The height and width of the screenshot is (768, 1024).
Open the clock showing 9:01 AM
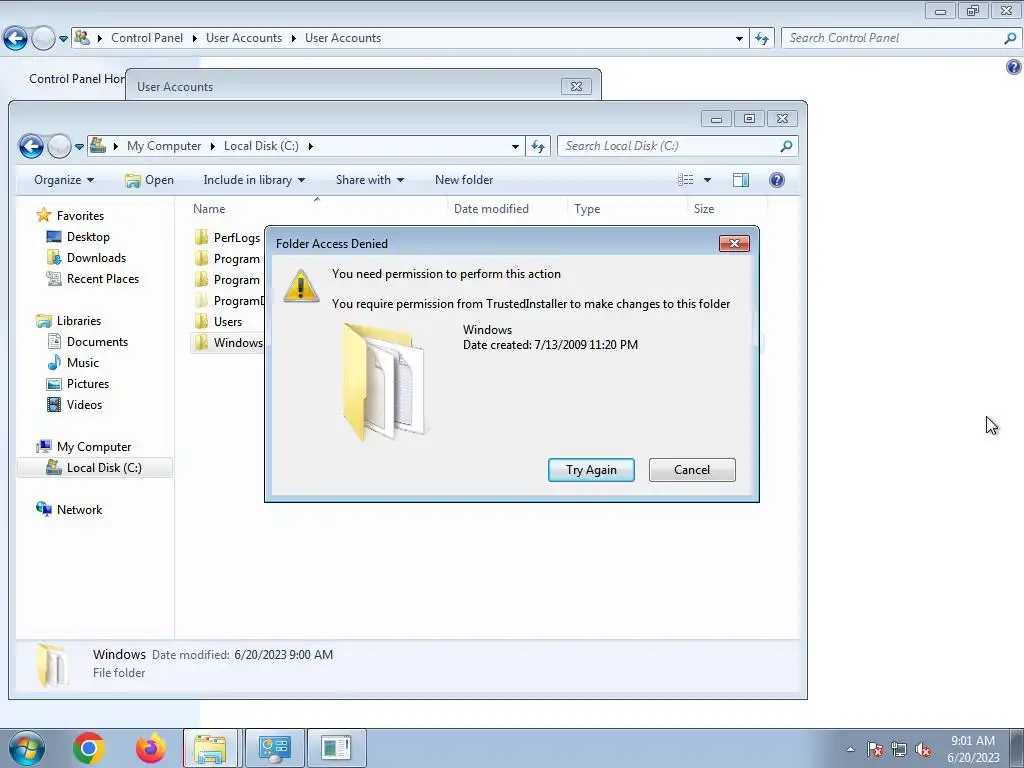click(x=973, y=748)
